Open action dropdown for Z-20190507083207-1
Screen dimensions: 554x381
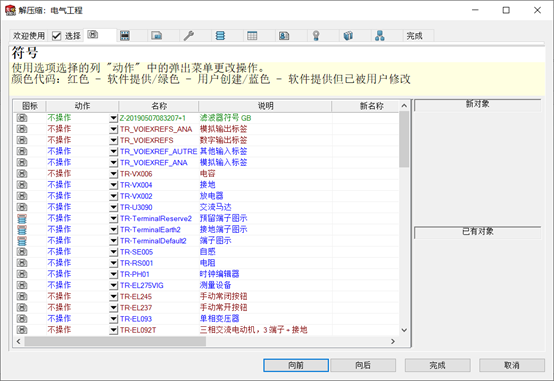pos(113,118)
